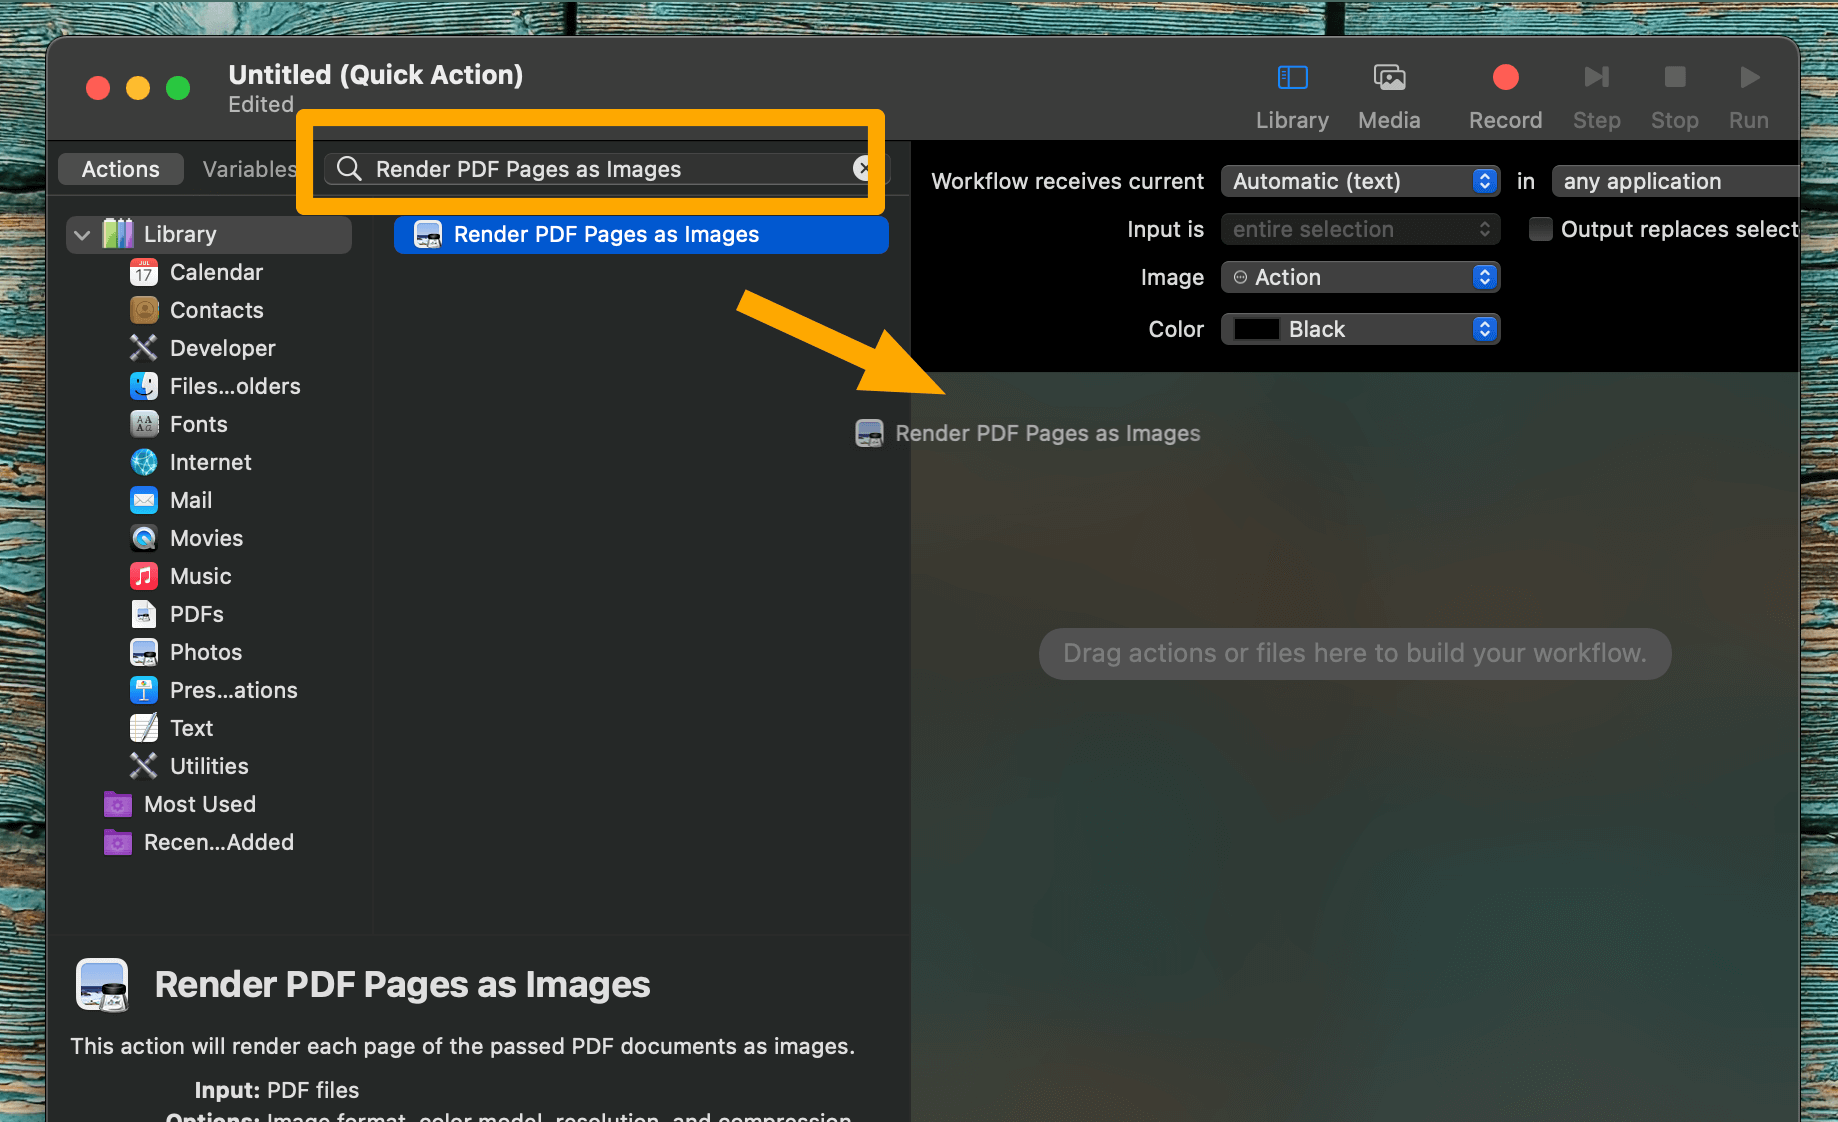The width and height of the screenshot is (1838, 1122).
Task: Open the Most Used folder
Action: click(x=198, y=804)
